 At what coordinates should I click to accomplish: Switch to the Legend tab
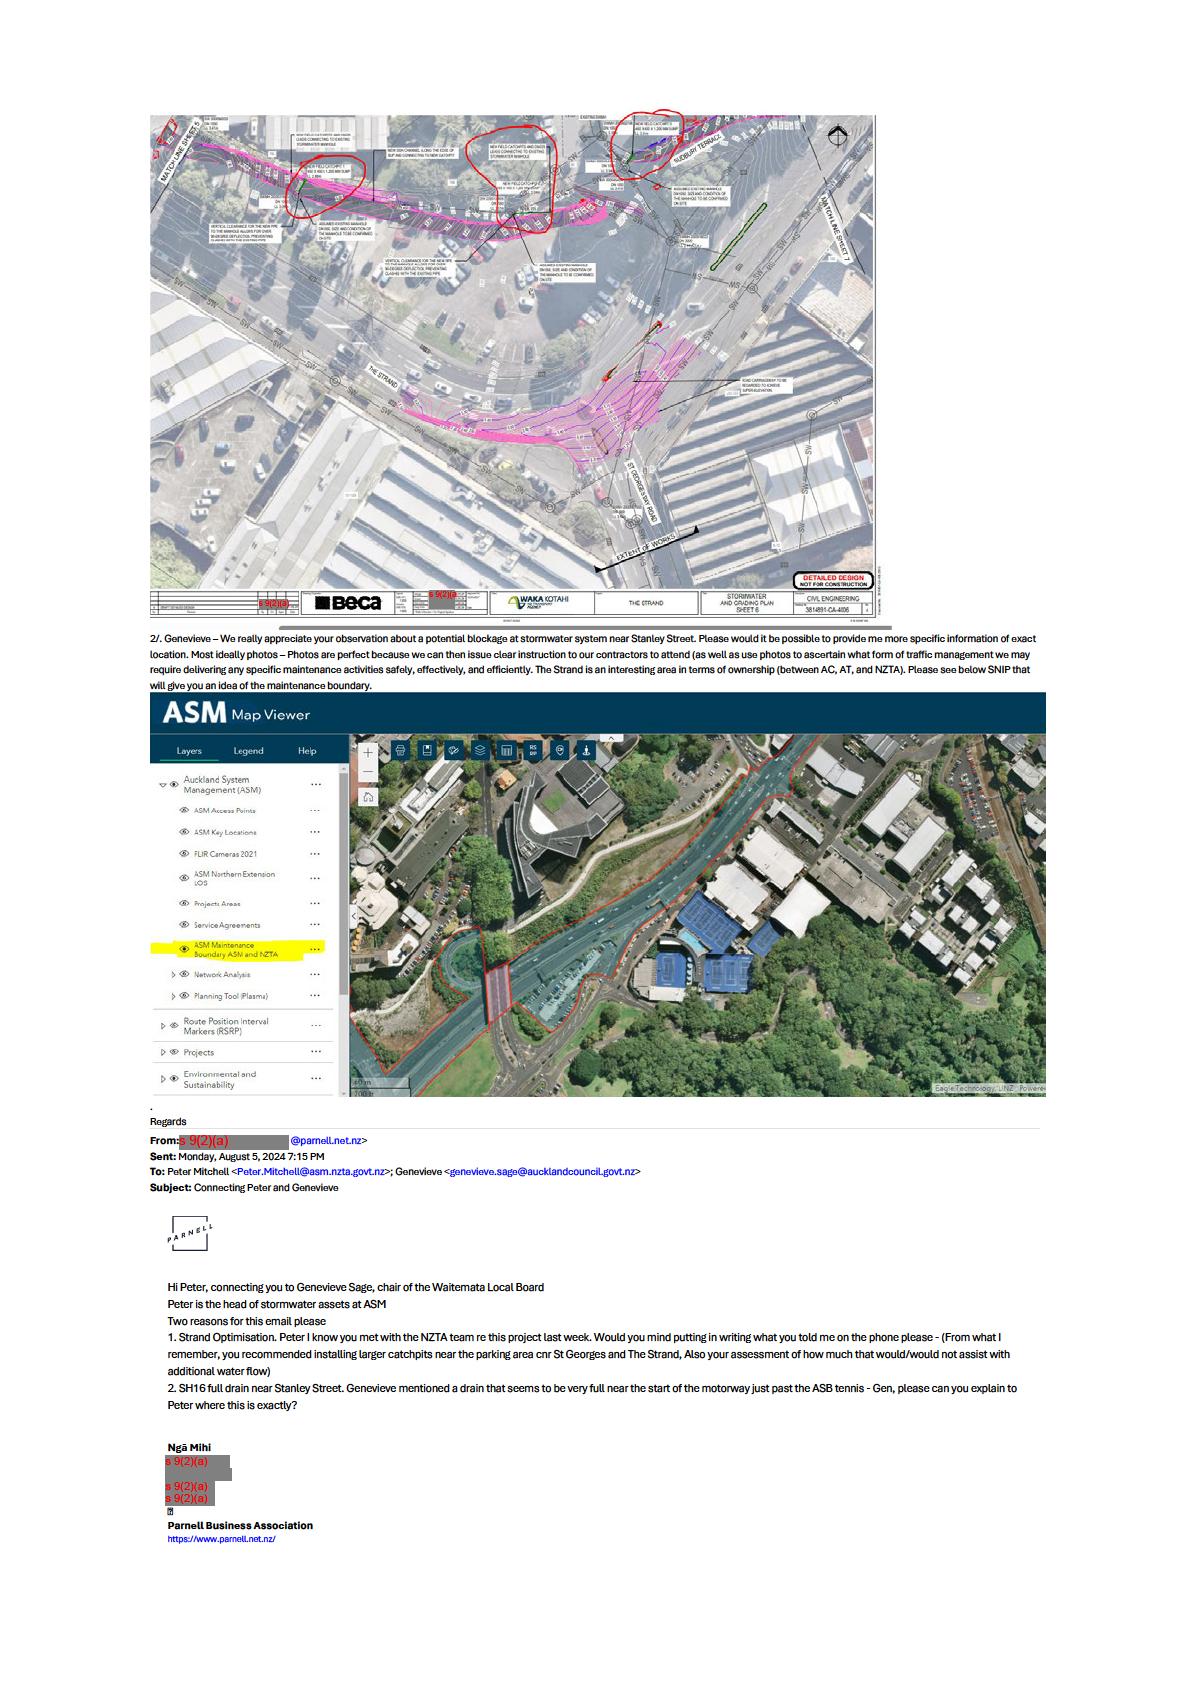[x=248, y=751]
